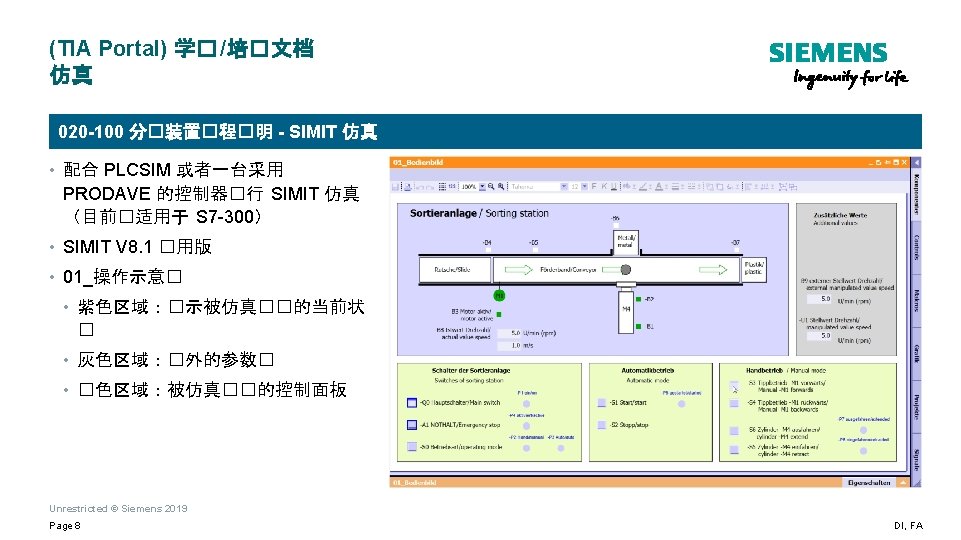Toggle the -S2 Stopp/stop switch
Viewport: 961px width, 540px height.
coord(602,424)
